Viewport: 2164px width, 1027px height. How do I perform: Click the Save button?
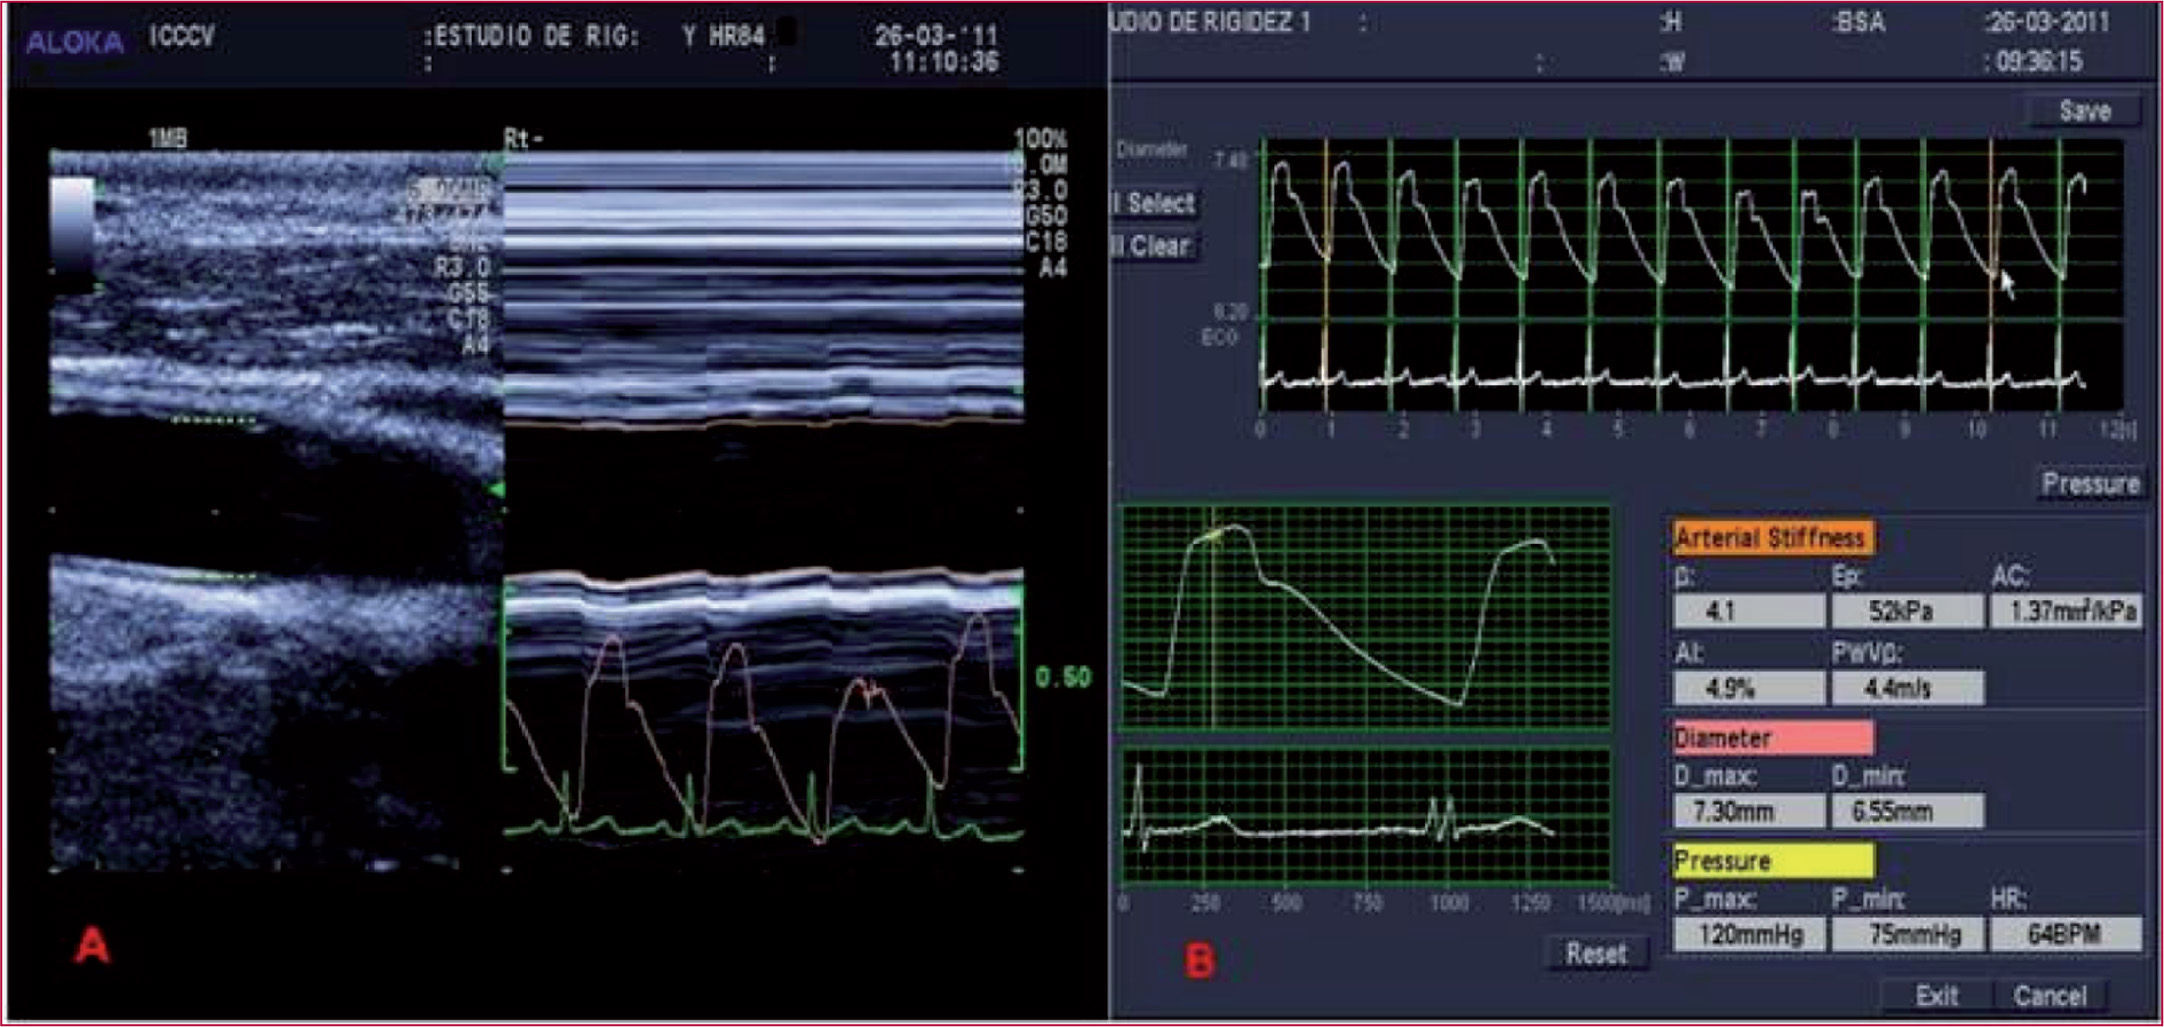point(2084,111)
